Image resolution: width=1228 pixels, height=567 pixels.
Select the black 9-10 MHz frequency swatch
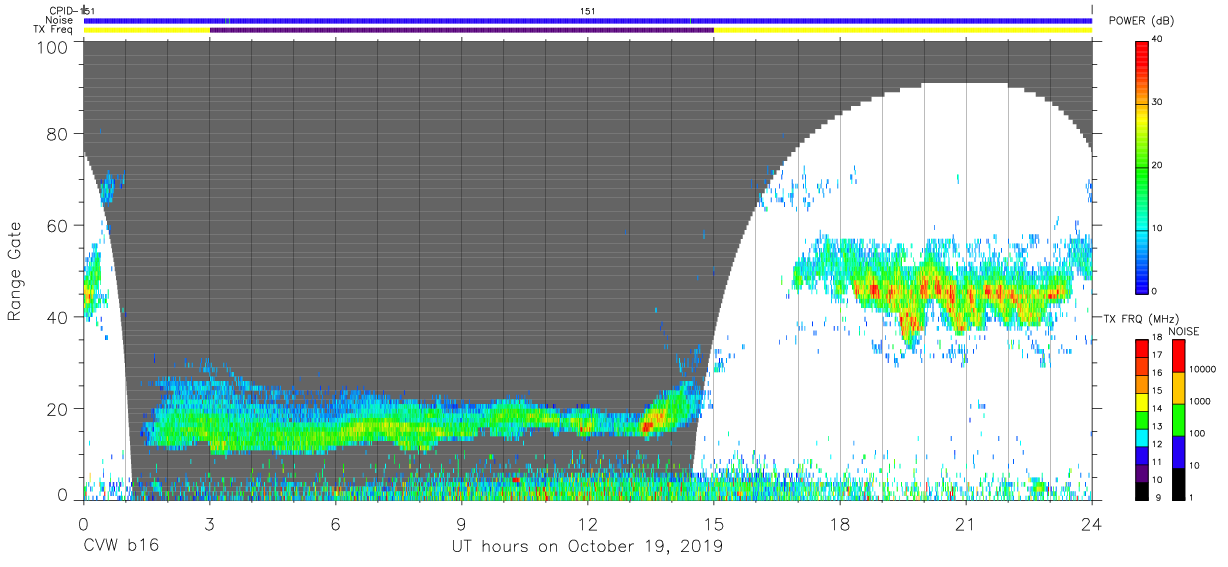(x=1141, y=491)
